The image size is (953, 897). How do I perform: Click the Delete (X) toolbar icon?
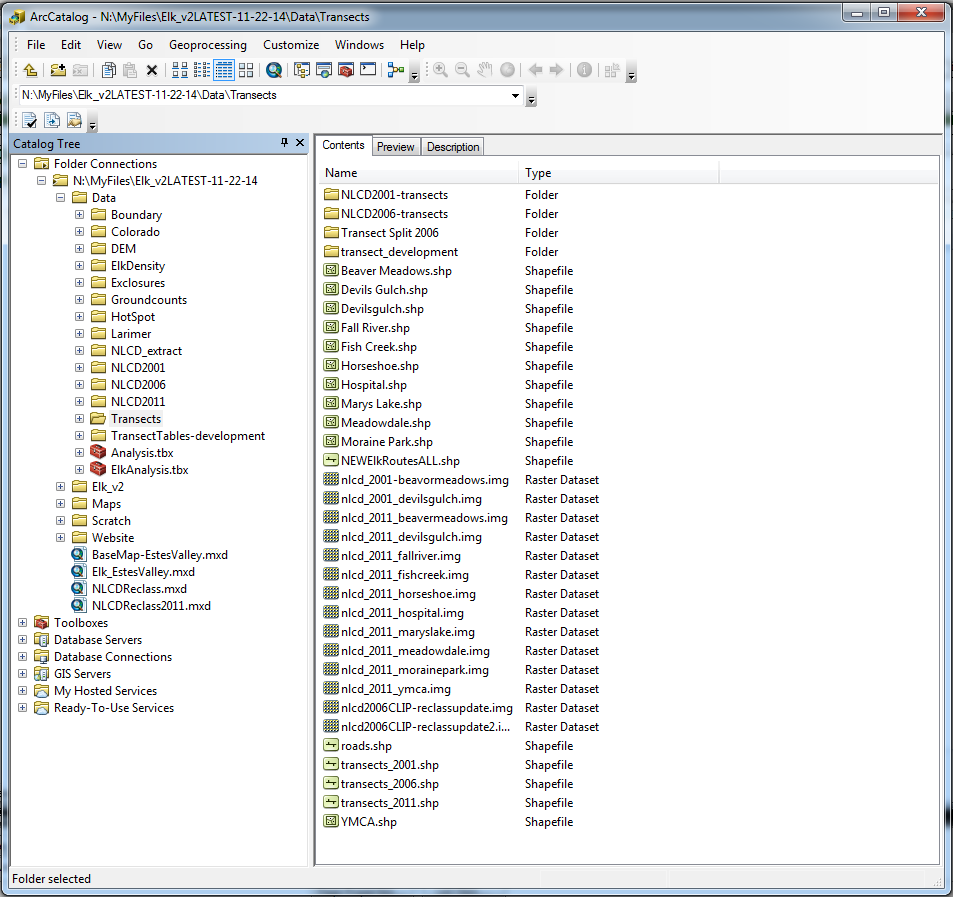pos(152,70)
